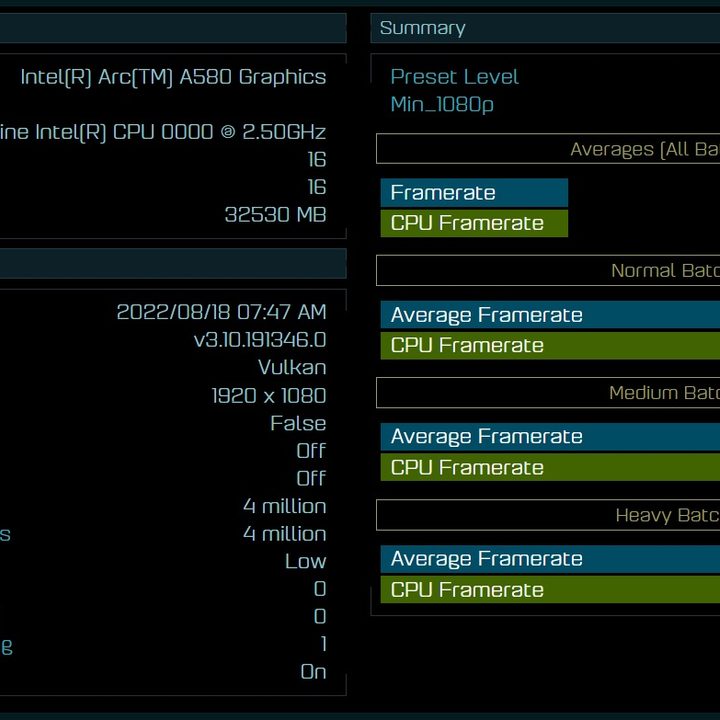Click the Averages (All Batches) section header
This screenshot has width=720, height=720.
[x=548, y=149]
